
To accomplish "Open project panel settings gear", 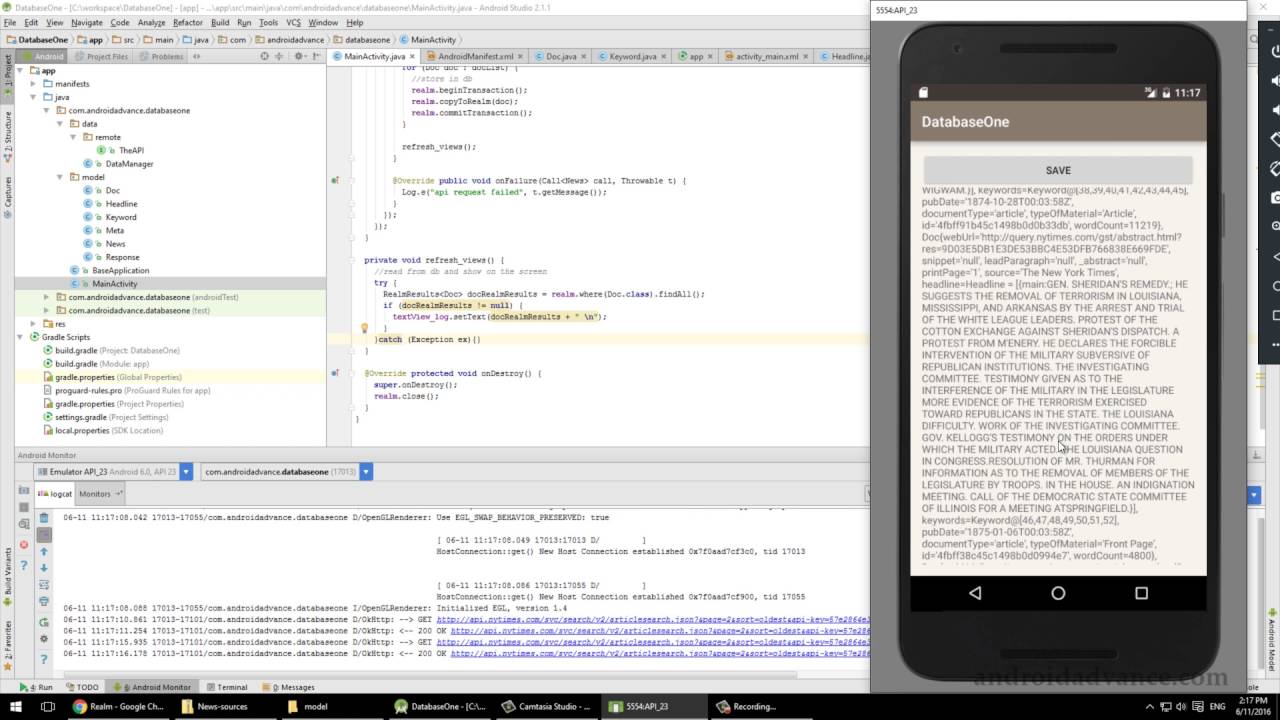I will pyautogui.click(x=302, y=56).
